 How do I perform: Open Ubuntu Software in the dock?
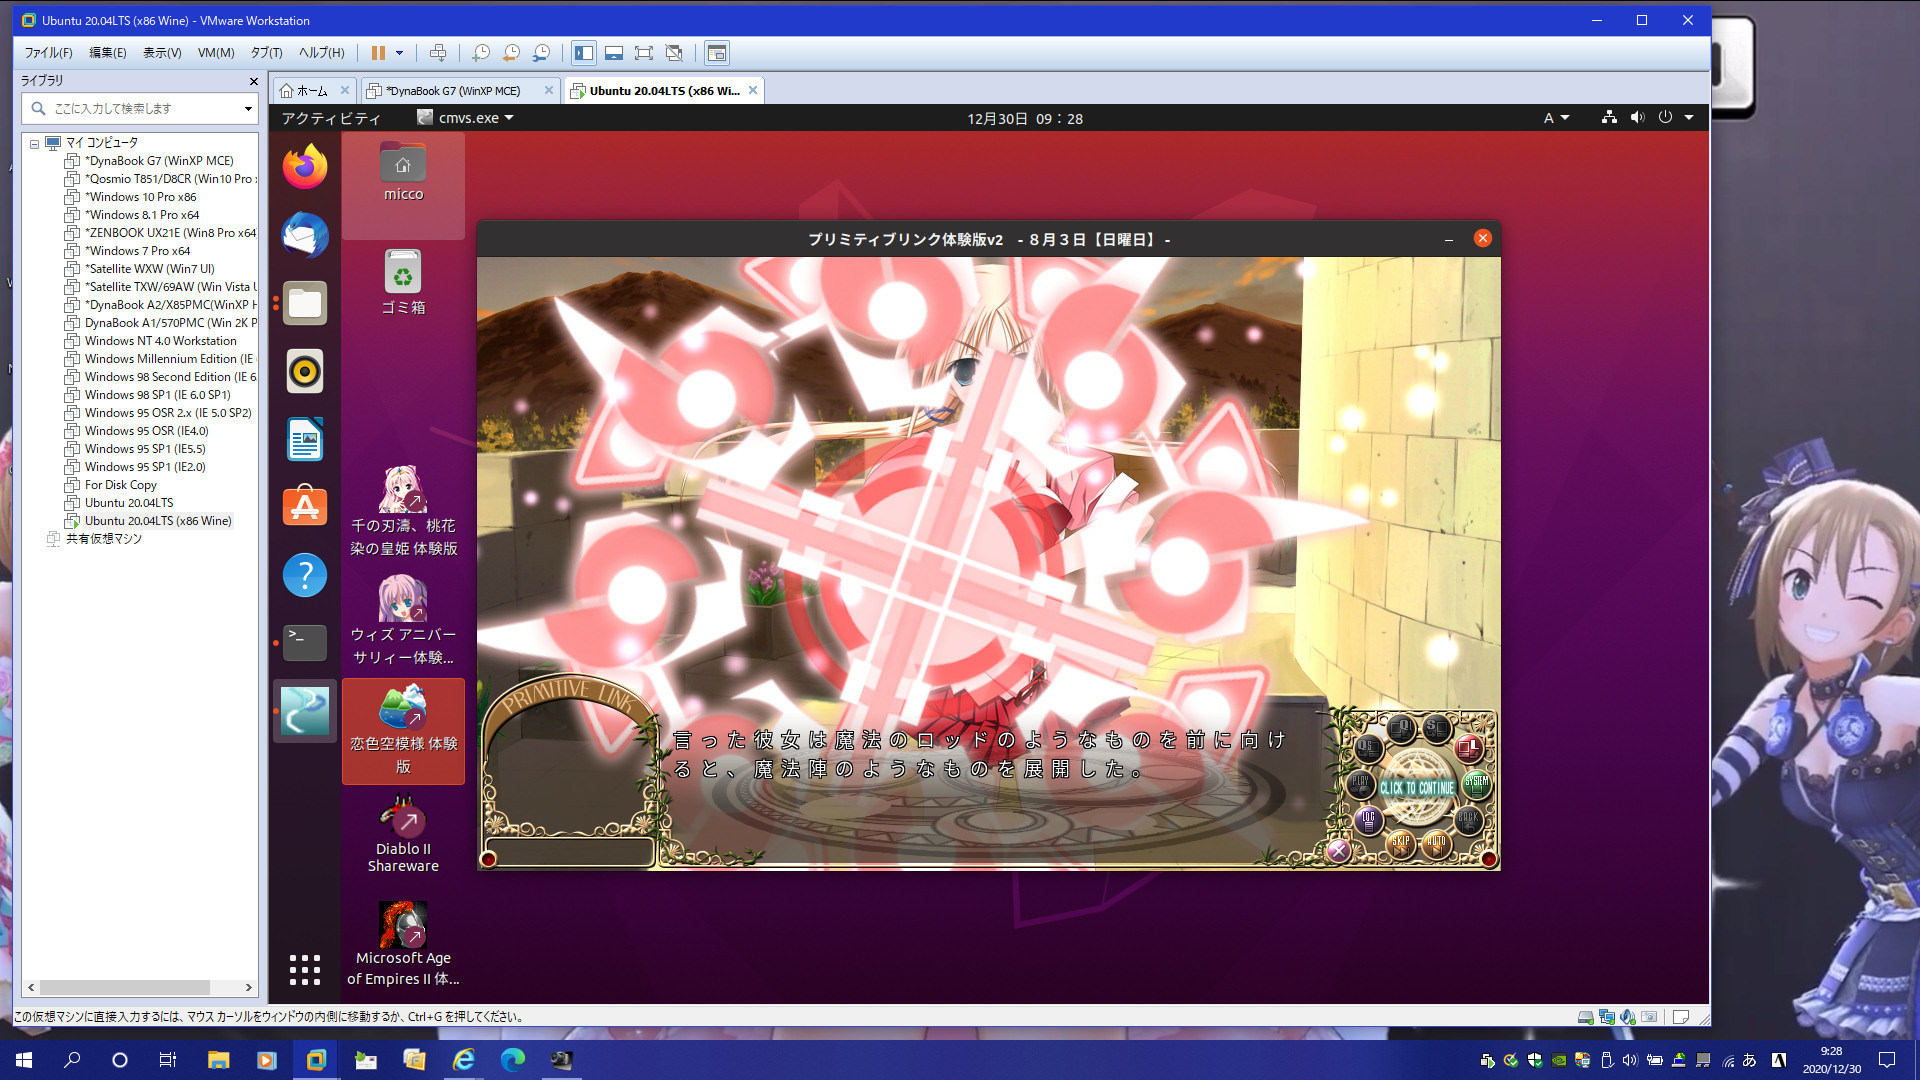pyautogui.click(x=305, y=507)
